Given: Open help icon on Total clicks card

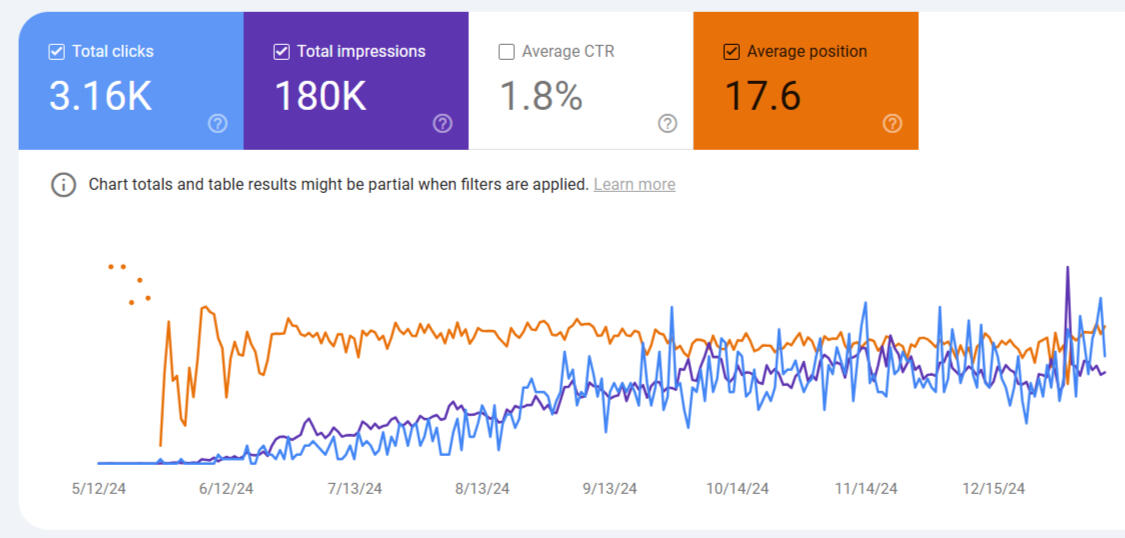Looking at the screenshot, I should pos(218,123).
